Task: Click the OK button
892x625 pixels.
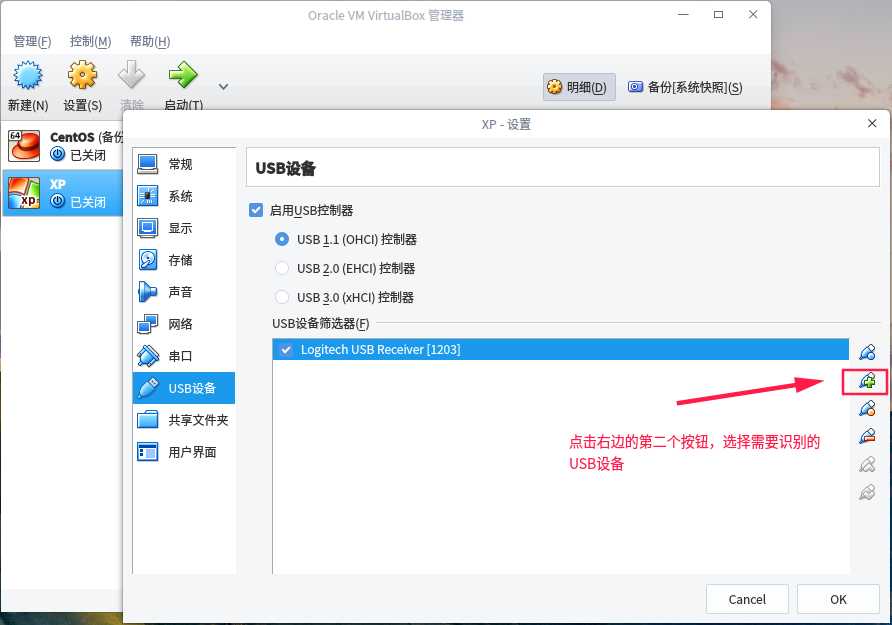Action: coord(838,599)
